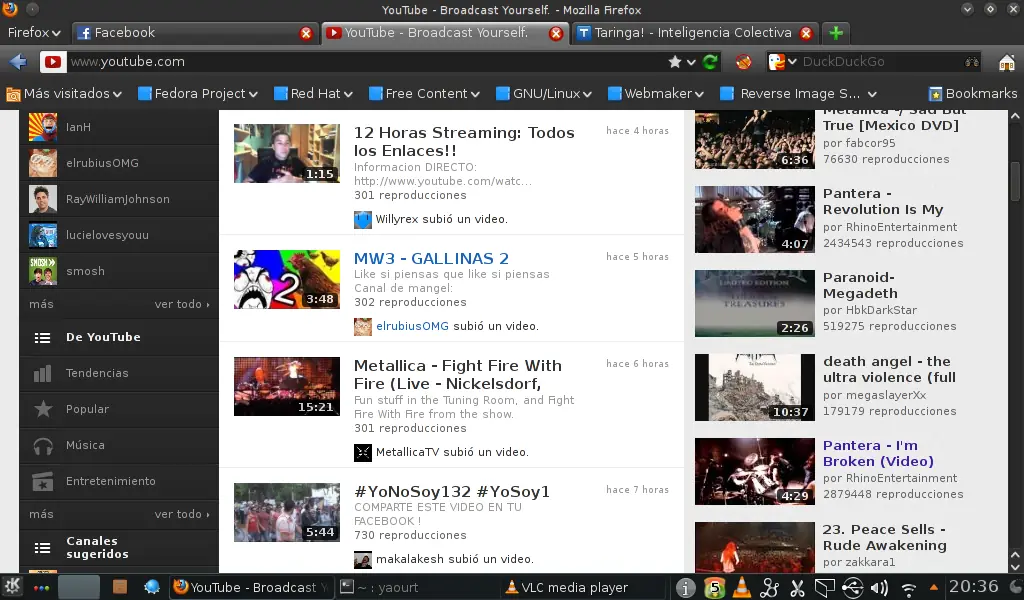Open the Fedora Project bookmarks dropdown
Image resolution: width=1024 pixels, height=600 pixels.
tap(197, 93)
